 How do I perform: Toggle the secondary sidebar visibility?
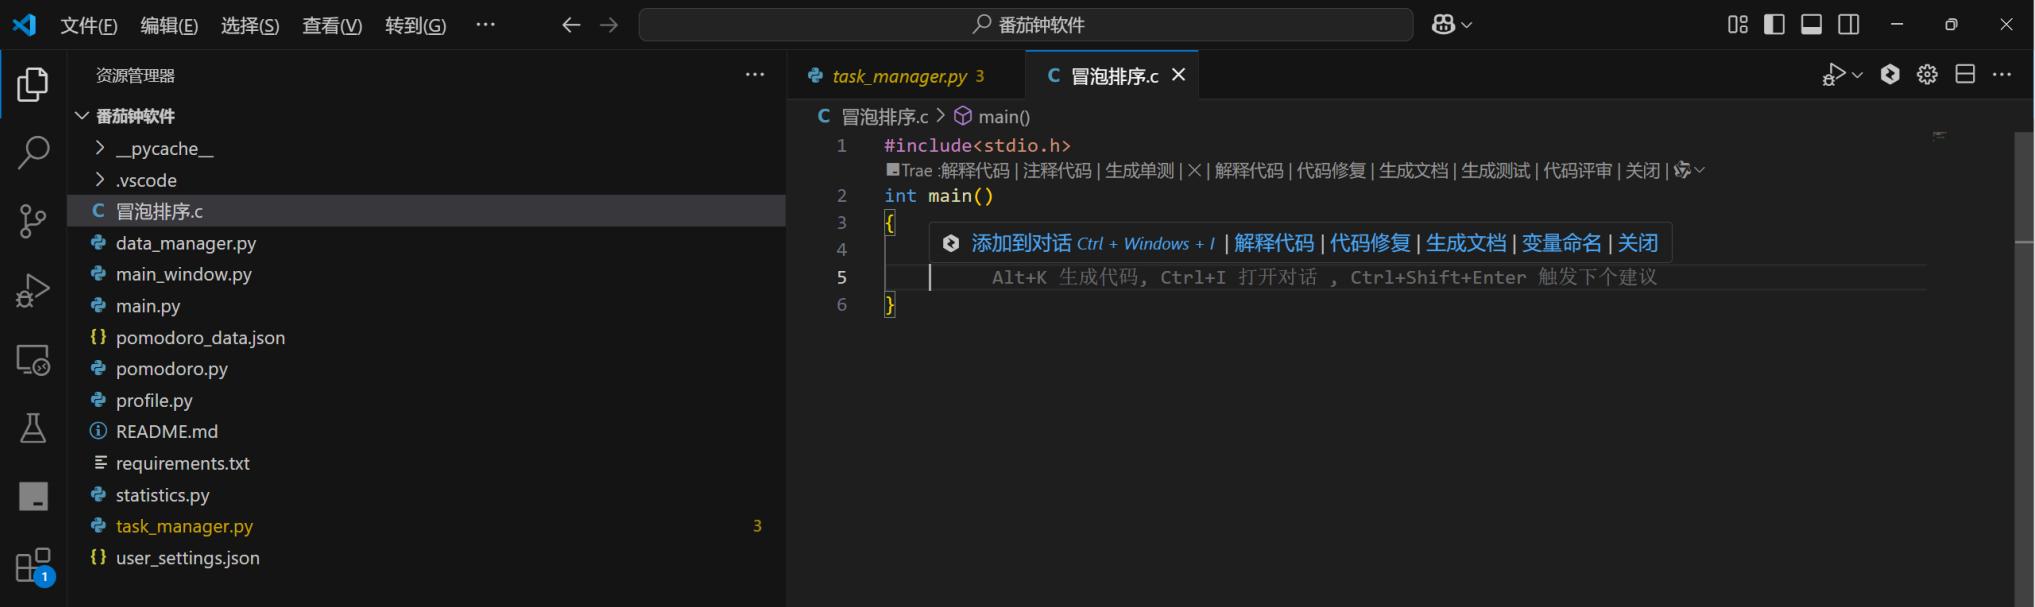click(x=1849, y=25)
